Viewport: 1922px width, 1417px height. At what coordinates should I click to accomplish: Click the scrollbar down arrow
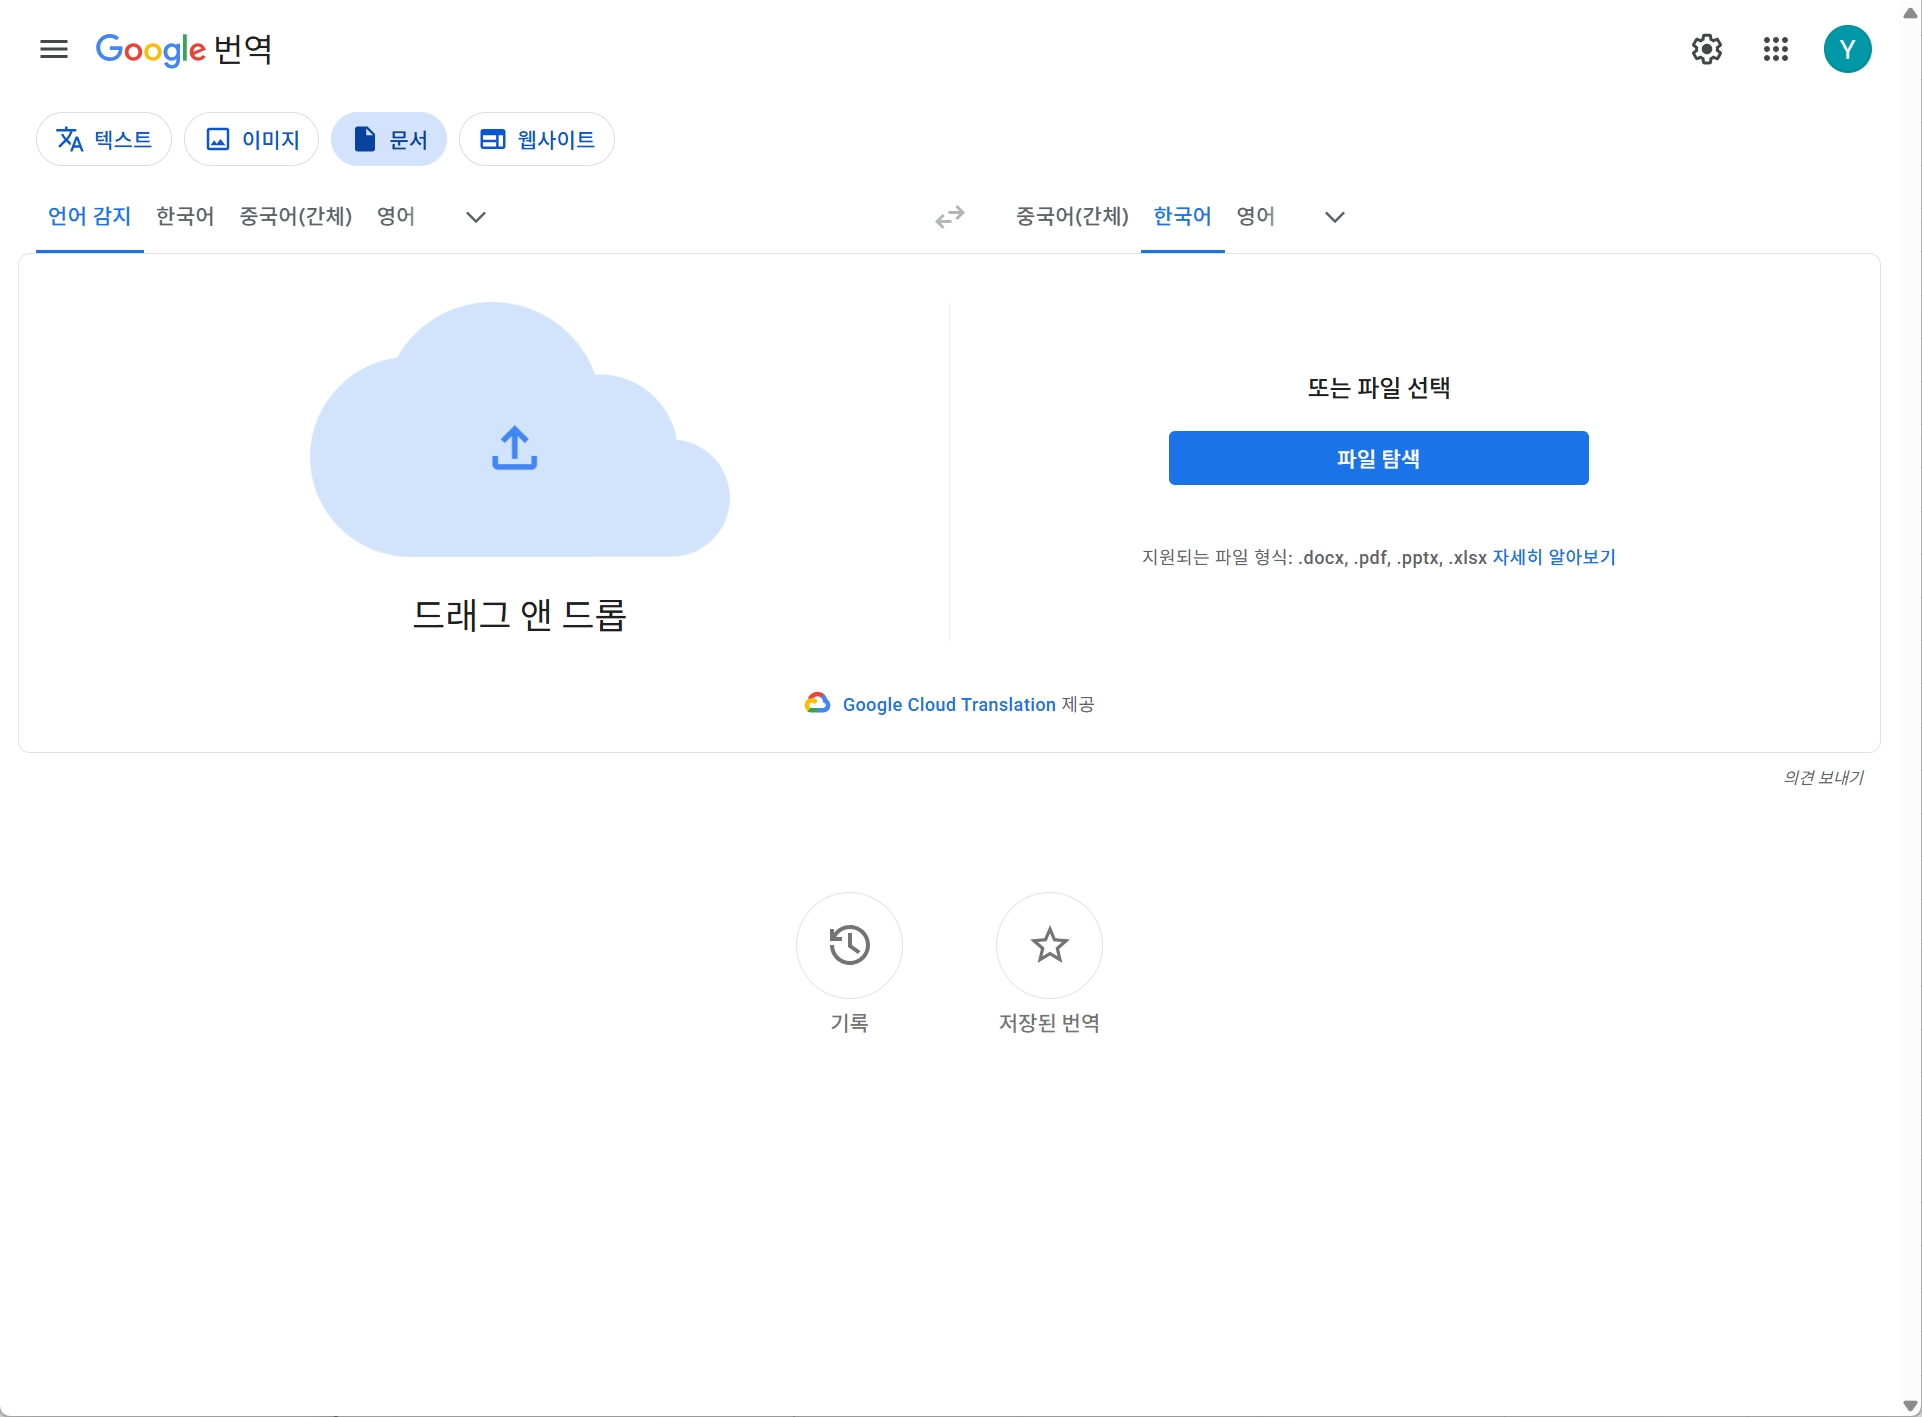pyautogui.click(x=1910, y=1405)
